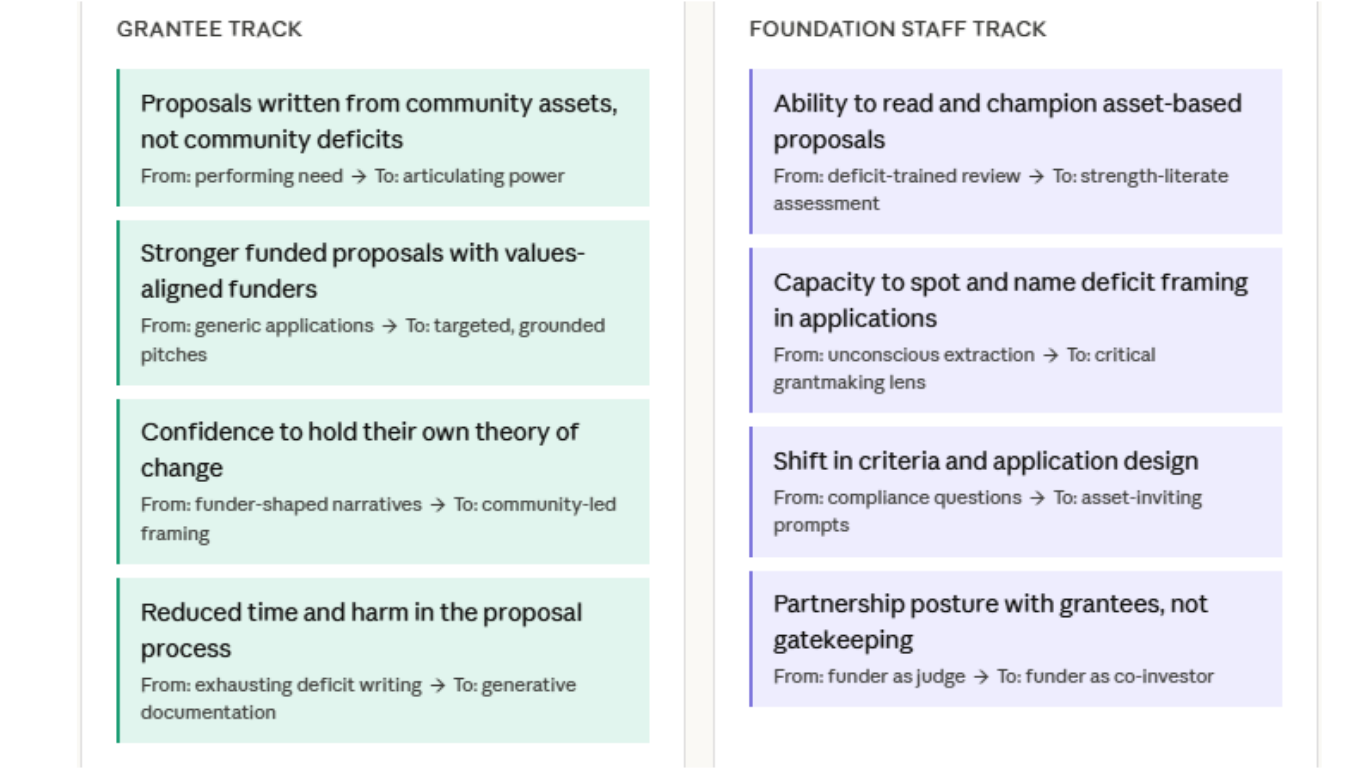
Task: Click arrow after 'generic applications' text
Action: tap(389, 326)
